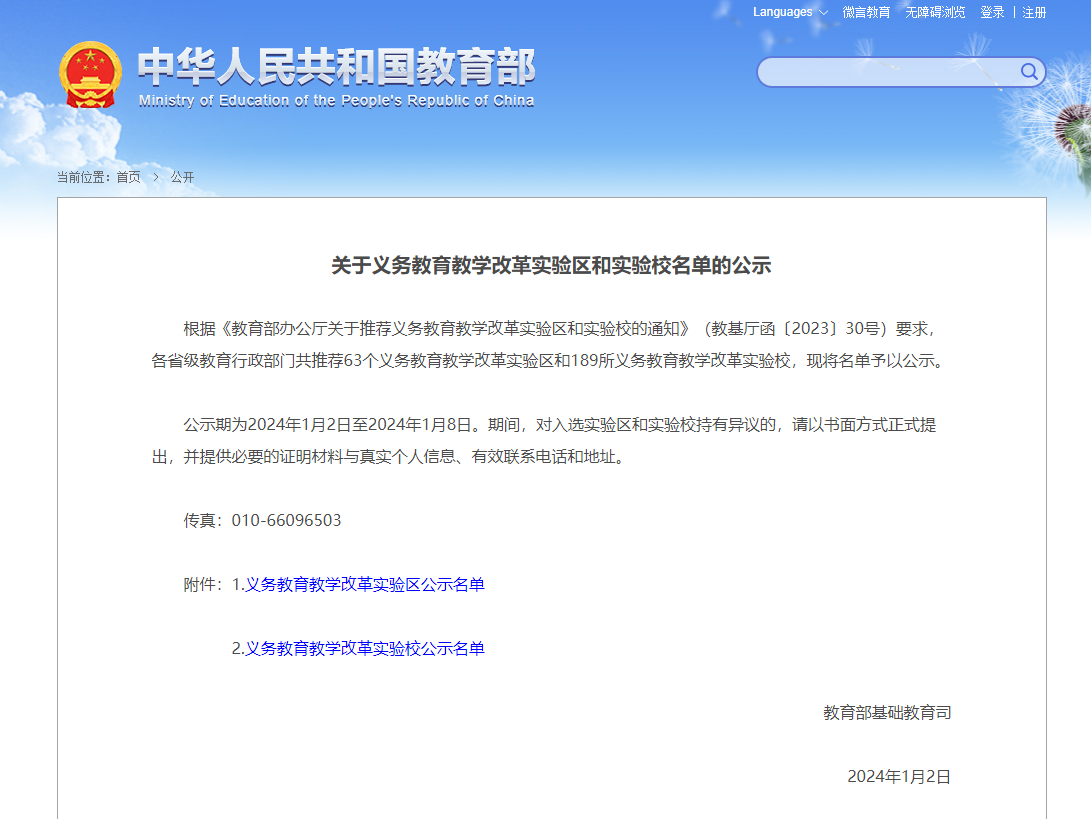Click the national emblem logo

pos(90,74)
